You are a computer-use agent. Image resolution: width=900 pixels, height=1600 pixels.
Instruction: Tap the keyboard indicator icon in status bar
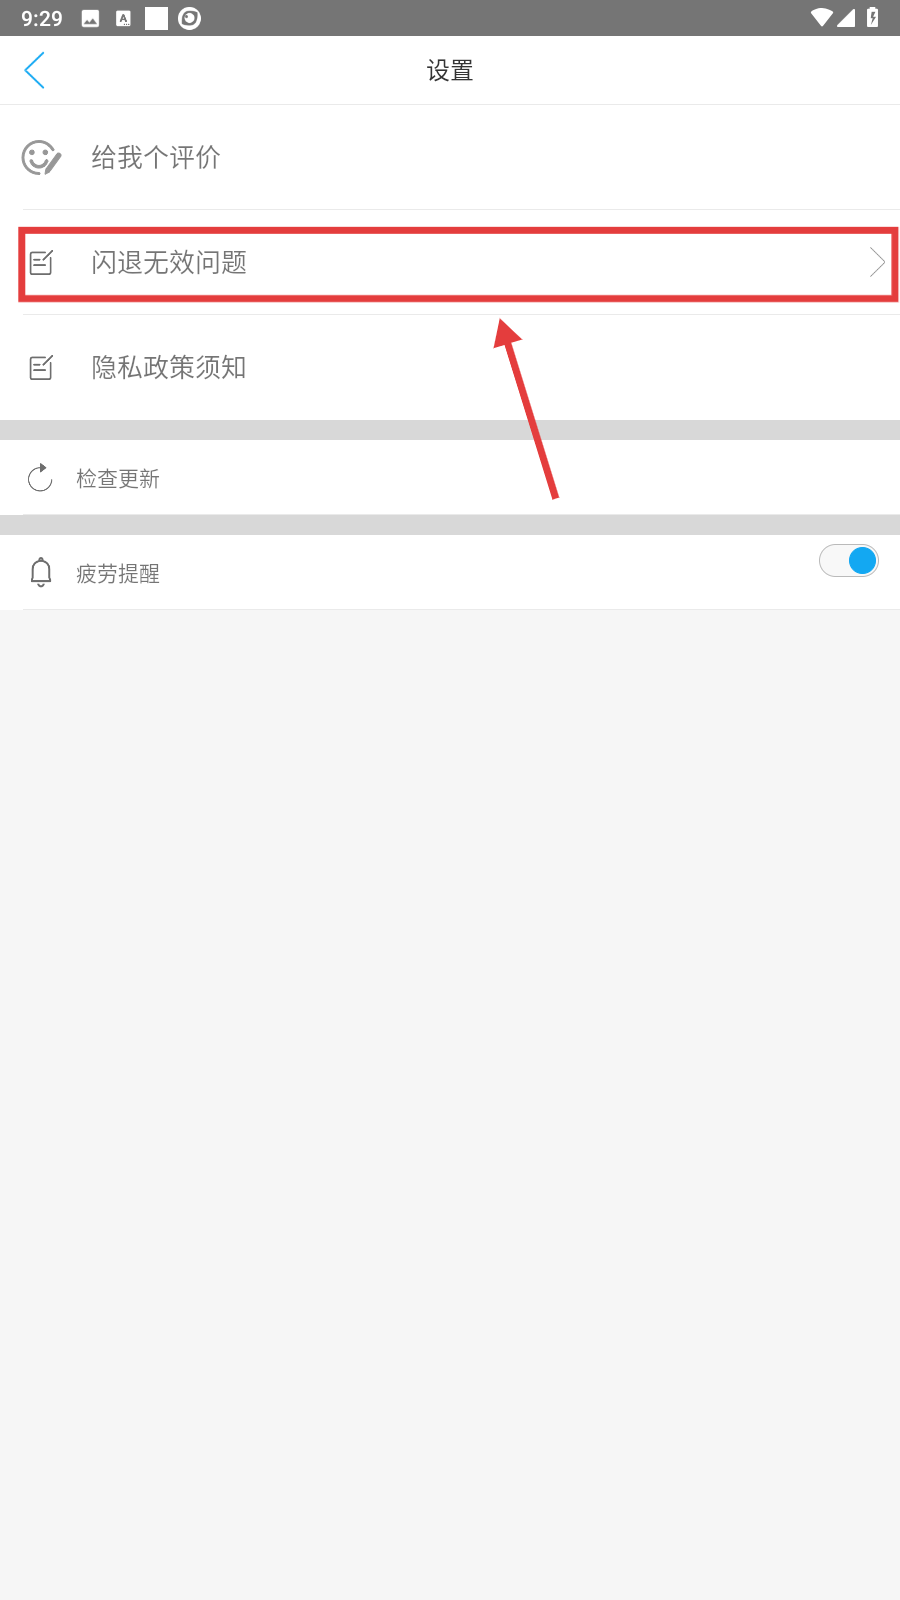[x=123, y=18]
